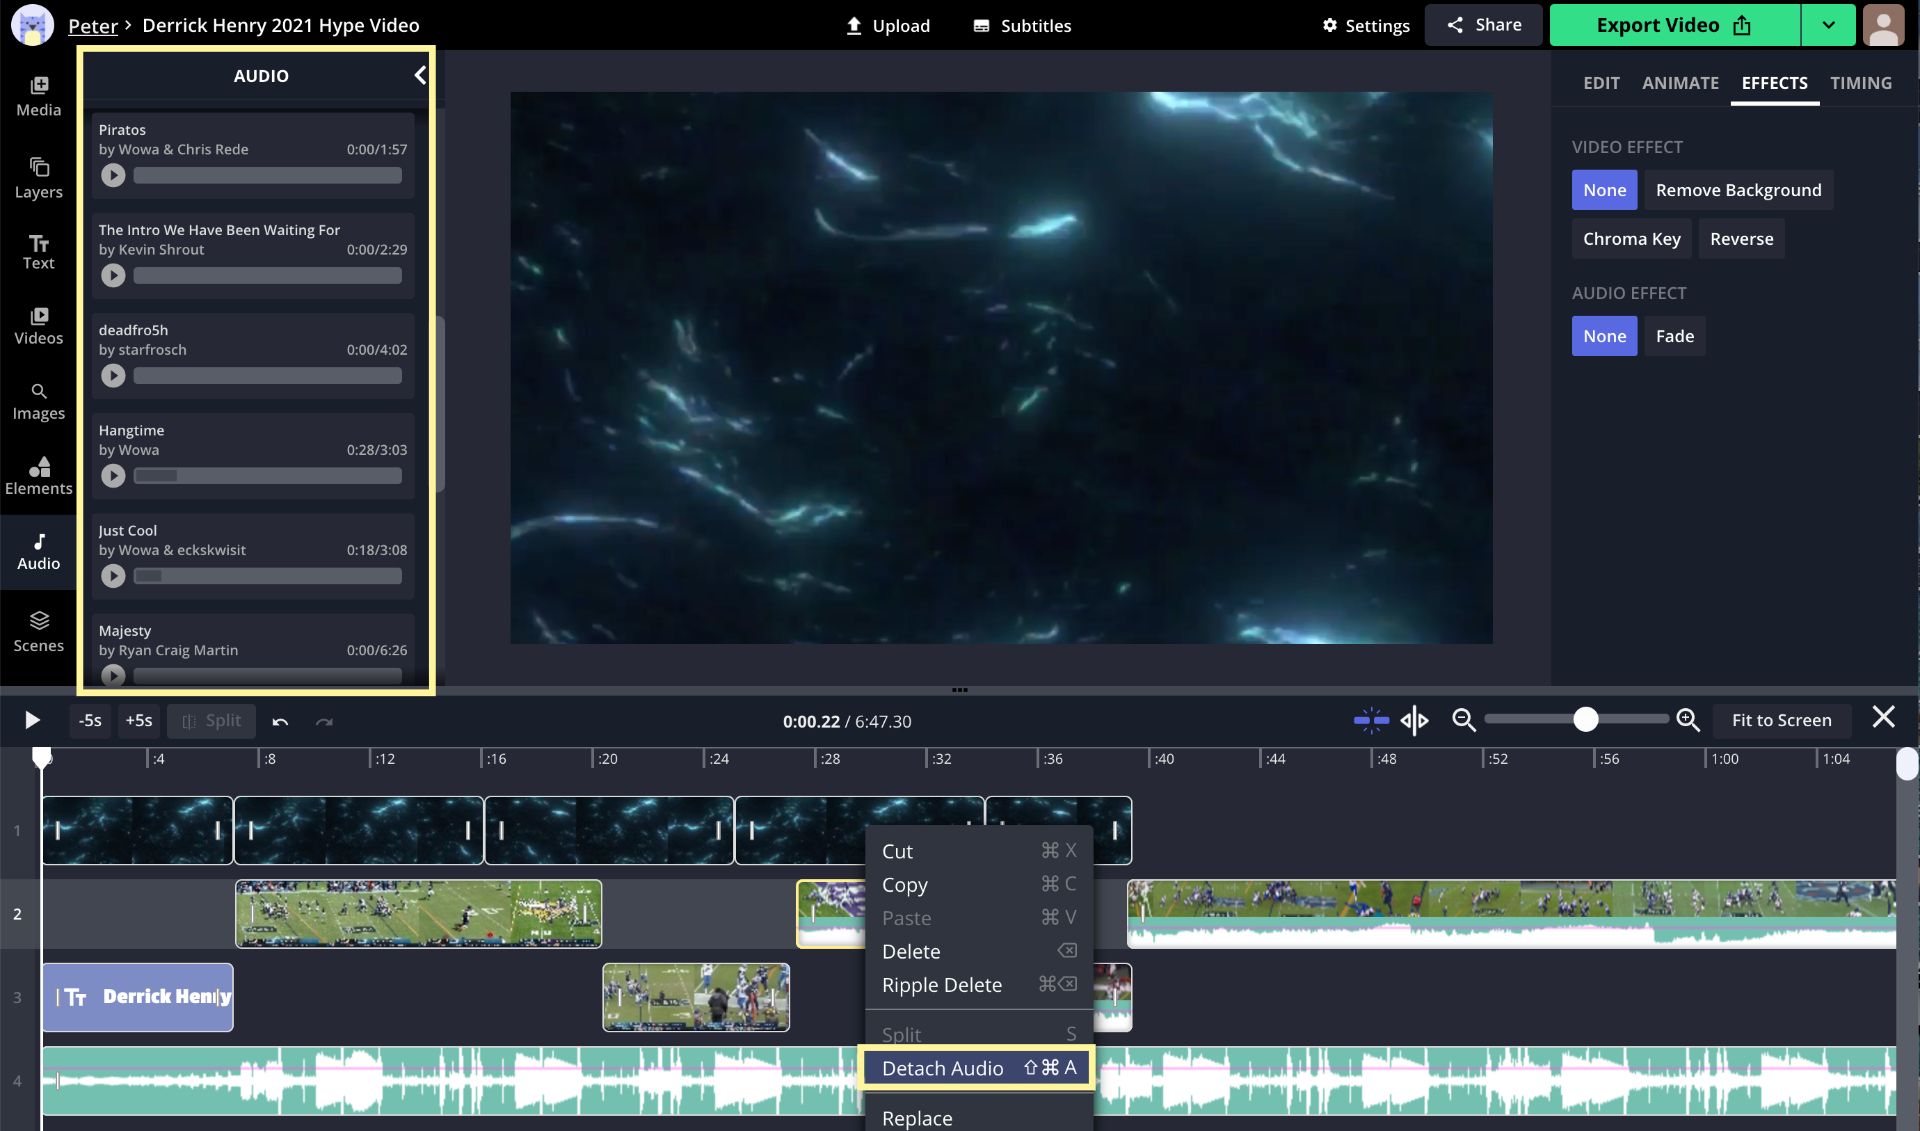Screen dimensions: 1920x1131
Task: Collapse the Audio panel chevron
Action: click(420, 75)
